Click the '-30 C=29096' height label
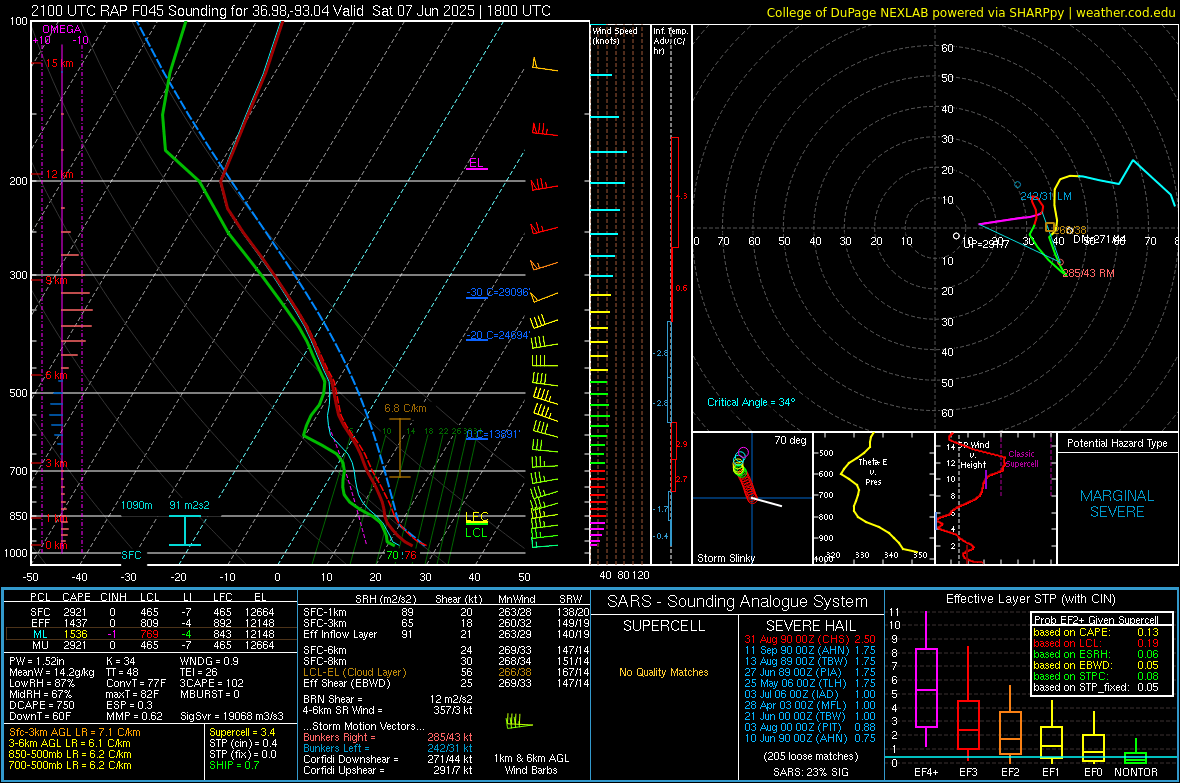The height and width of the screenshot is (783, 1180). click(498, 292)
